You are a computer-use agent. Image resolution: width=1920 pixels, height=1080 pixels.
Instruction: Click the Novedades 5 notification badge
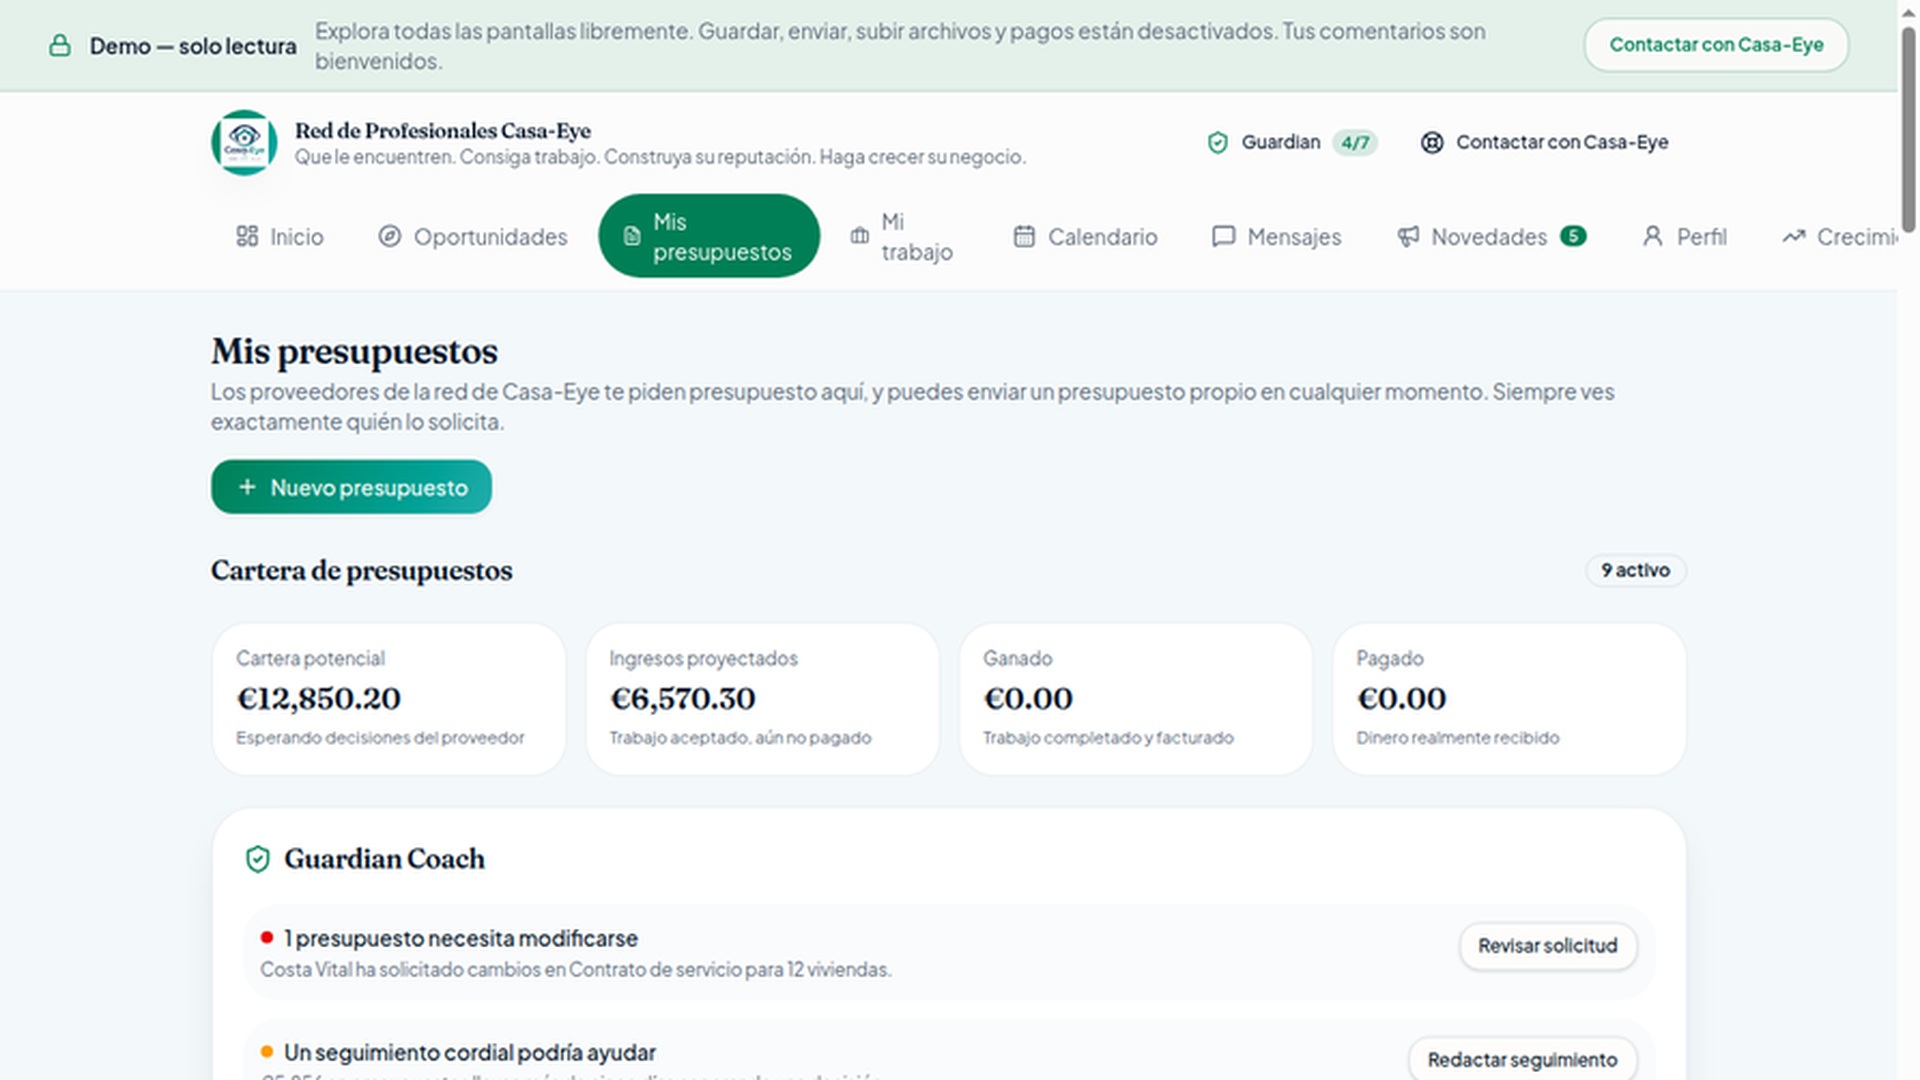[x=1573, y=236]
